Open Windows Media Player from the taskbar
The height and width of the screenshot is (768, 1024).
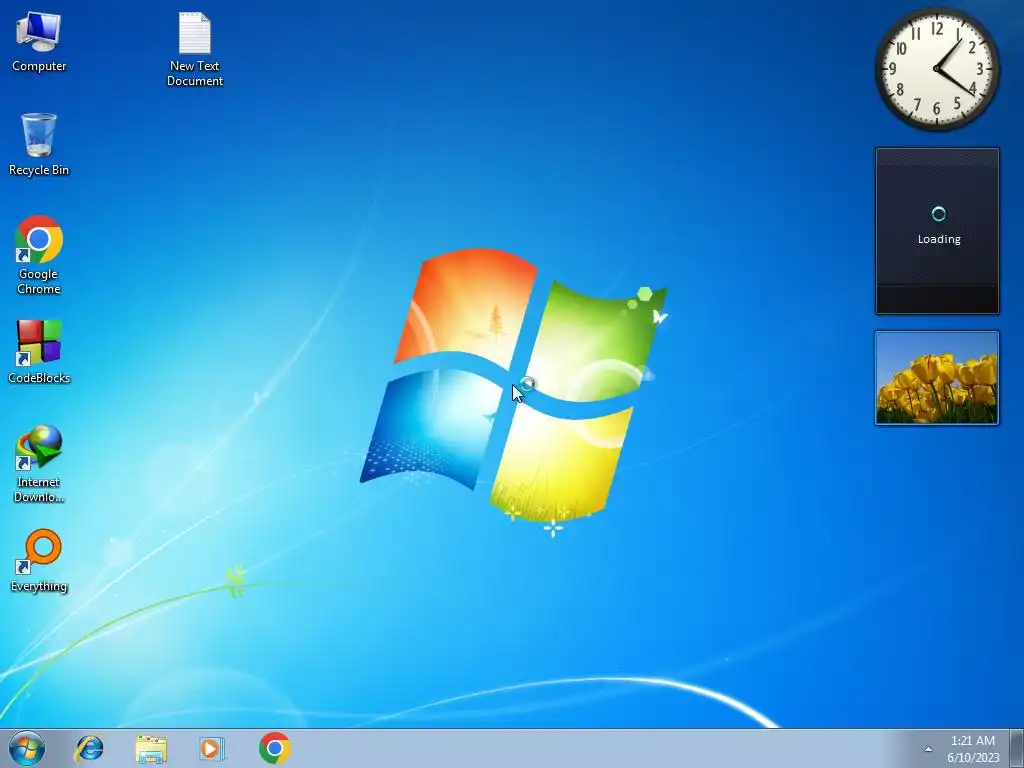(x=212, y=748)
